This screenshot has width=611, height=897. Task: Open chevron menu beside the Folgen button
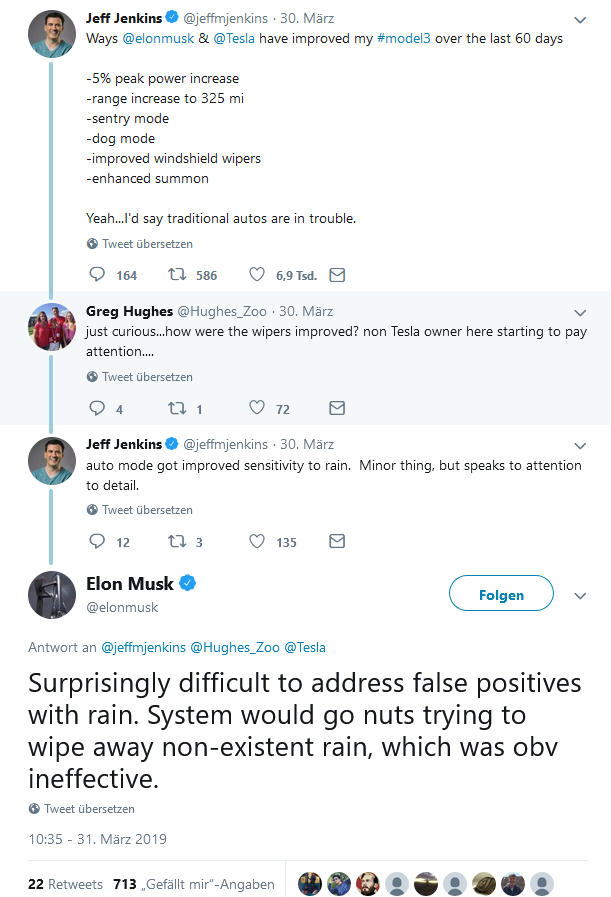[580, 595]
